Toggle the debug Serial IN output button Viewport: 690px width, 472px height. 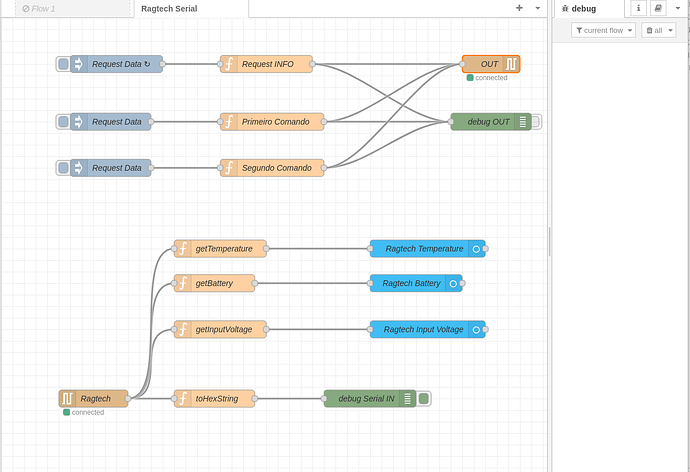click(423, 399)
